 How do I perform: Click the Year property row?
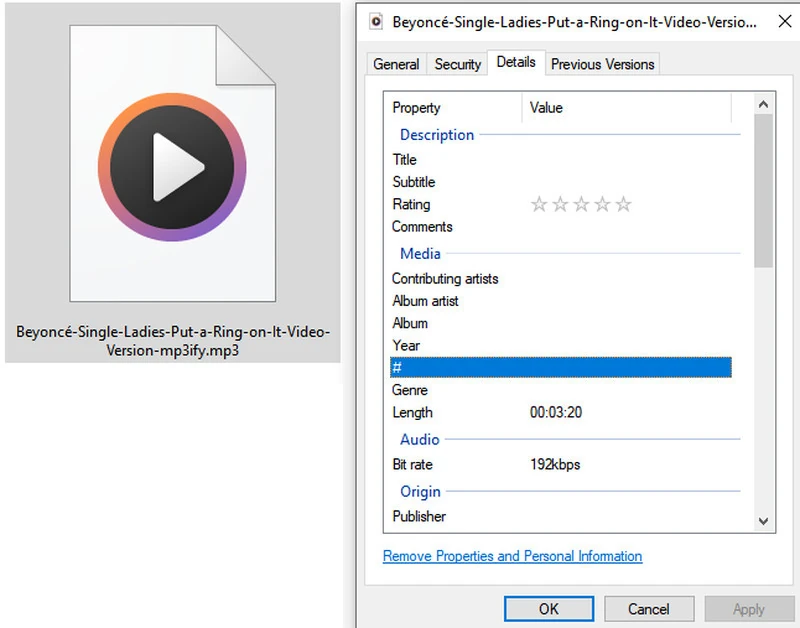click(x=561, y=346)
